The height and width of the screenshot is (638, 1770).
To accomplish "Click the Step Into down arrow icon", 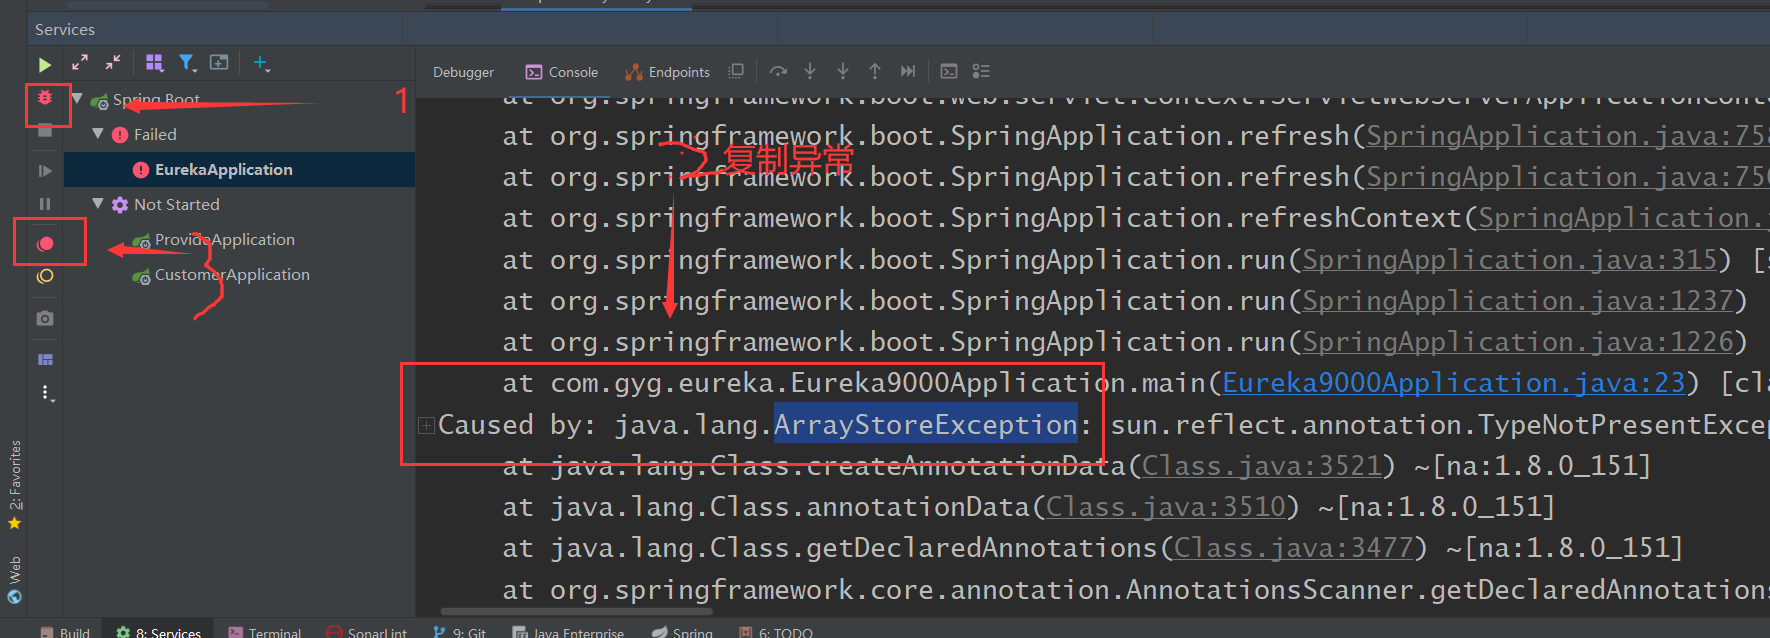I will click(810, 71).
